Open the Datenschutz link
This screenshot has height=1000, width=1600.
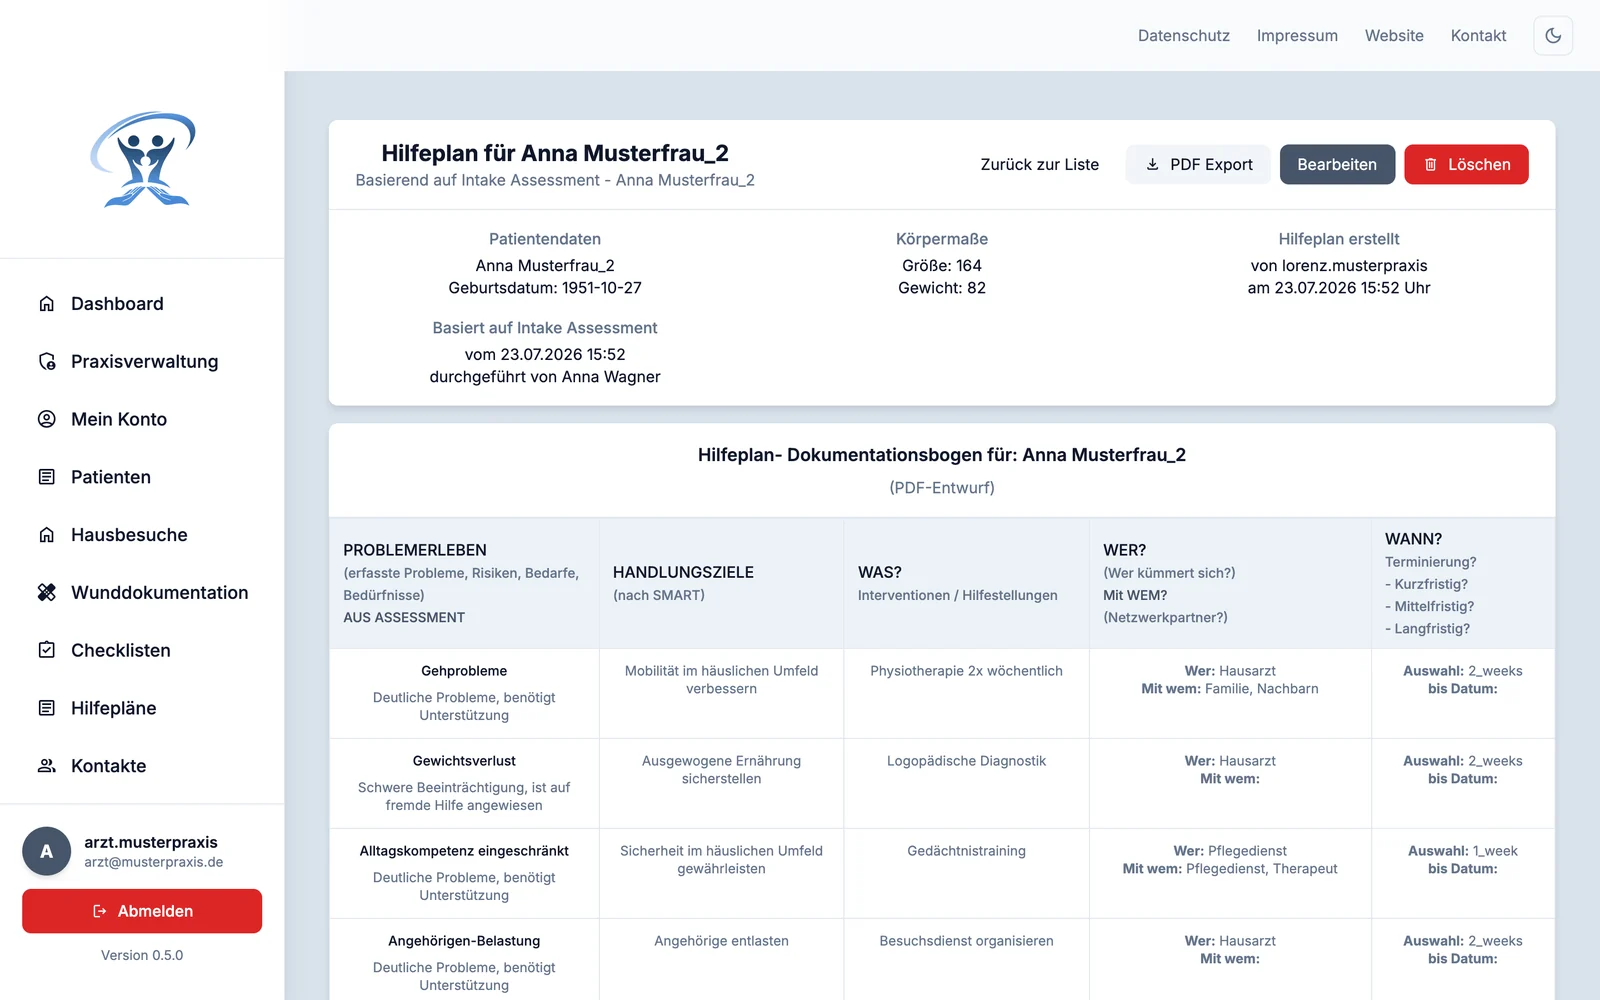pyautogui.click(x=1184, y=36)
